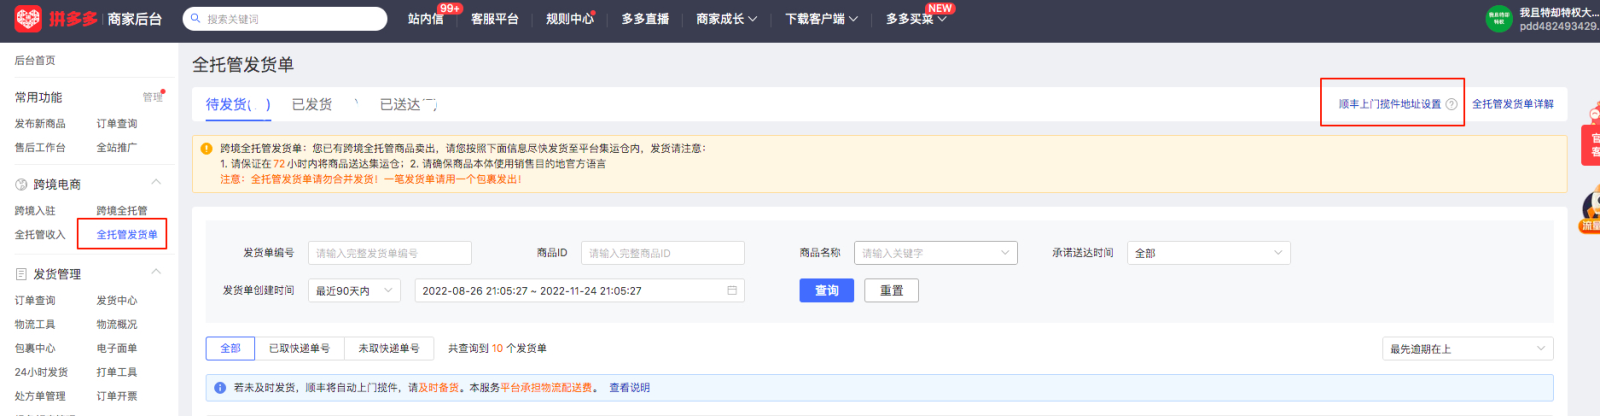Open the 承诺送达时间 dropdown
Image resolution: width=1600 pixels, height=416 pixels.
1208,253
